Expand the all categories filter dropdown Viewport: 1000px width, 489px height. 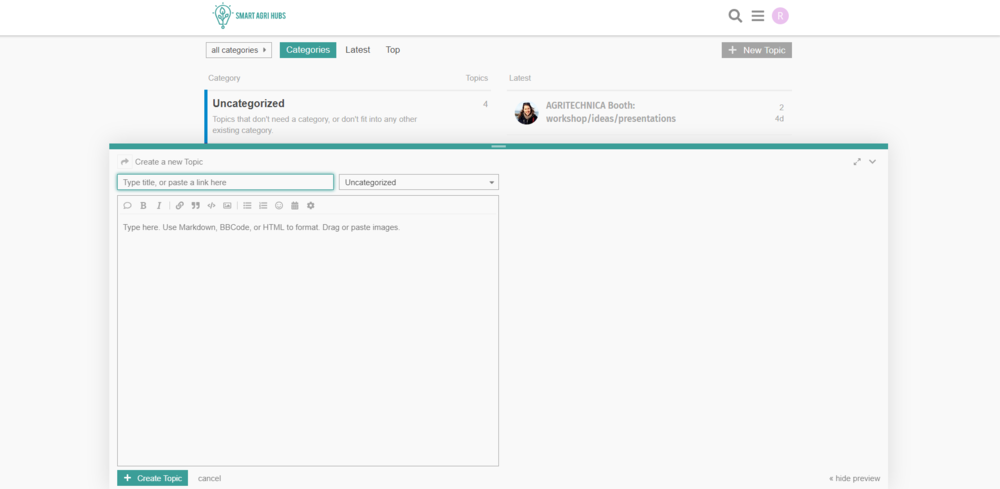coord(239,50)
